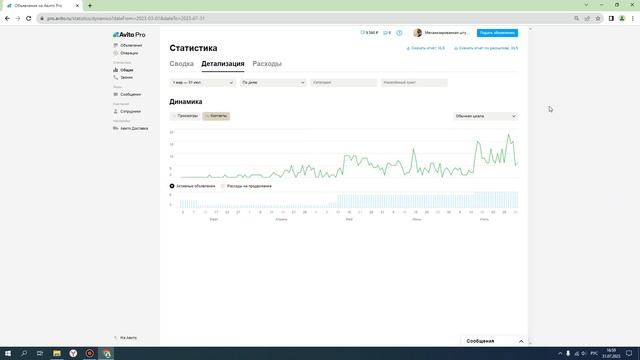This screenshot has width=640, height=360.
Task: Bookmark this page with star icon
Action: pos(598,18)
